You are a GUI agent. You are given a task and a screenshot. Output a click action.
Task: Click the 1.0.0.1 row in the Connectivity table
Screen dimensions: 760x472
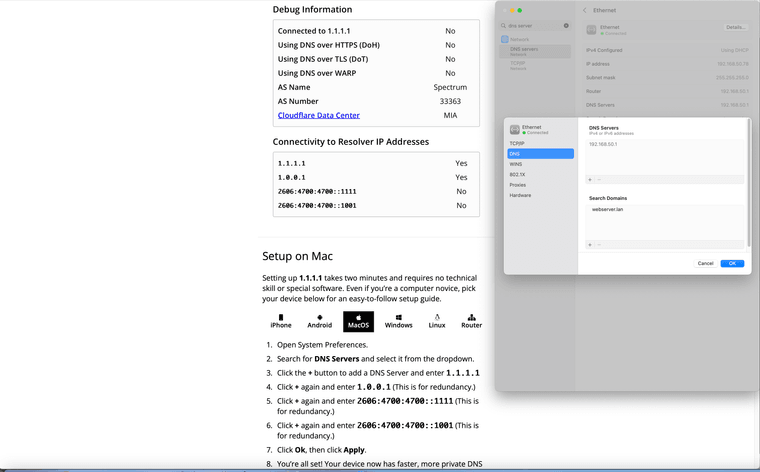(376, 177)
